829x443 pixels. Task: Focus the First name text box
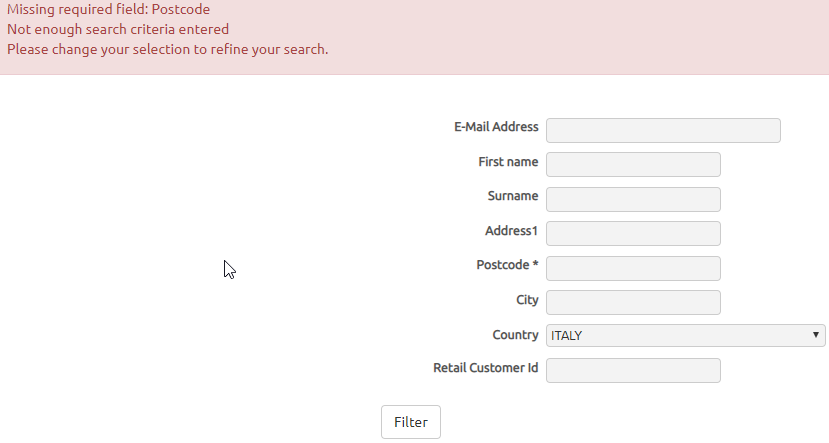[633, 164]
